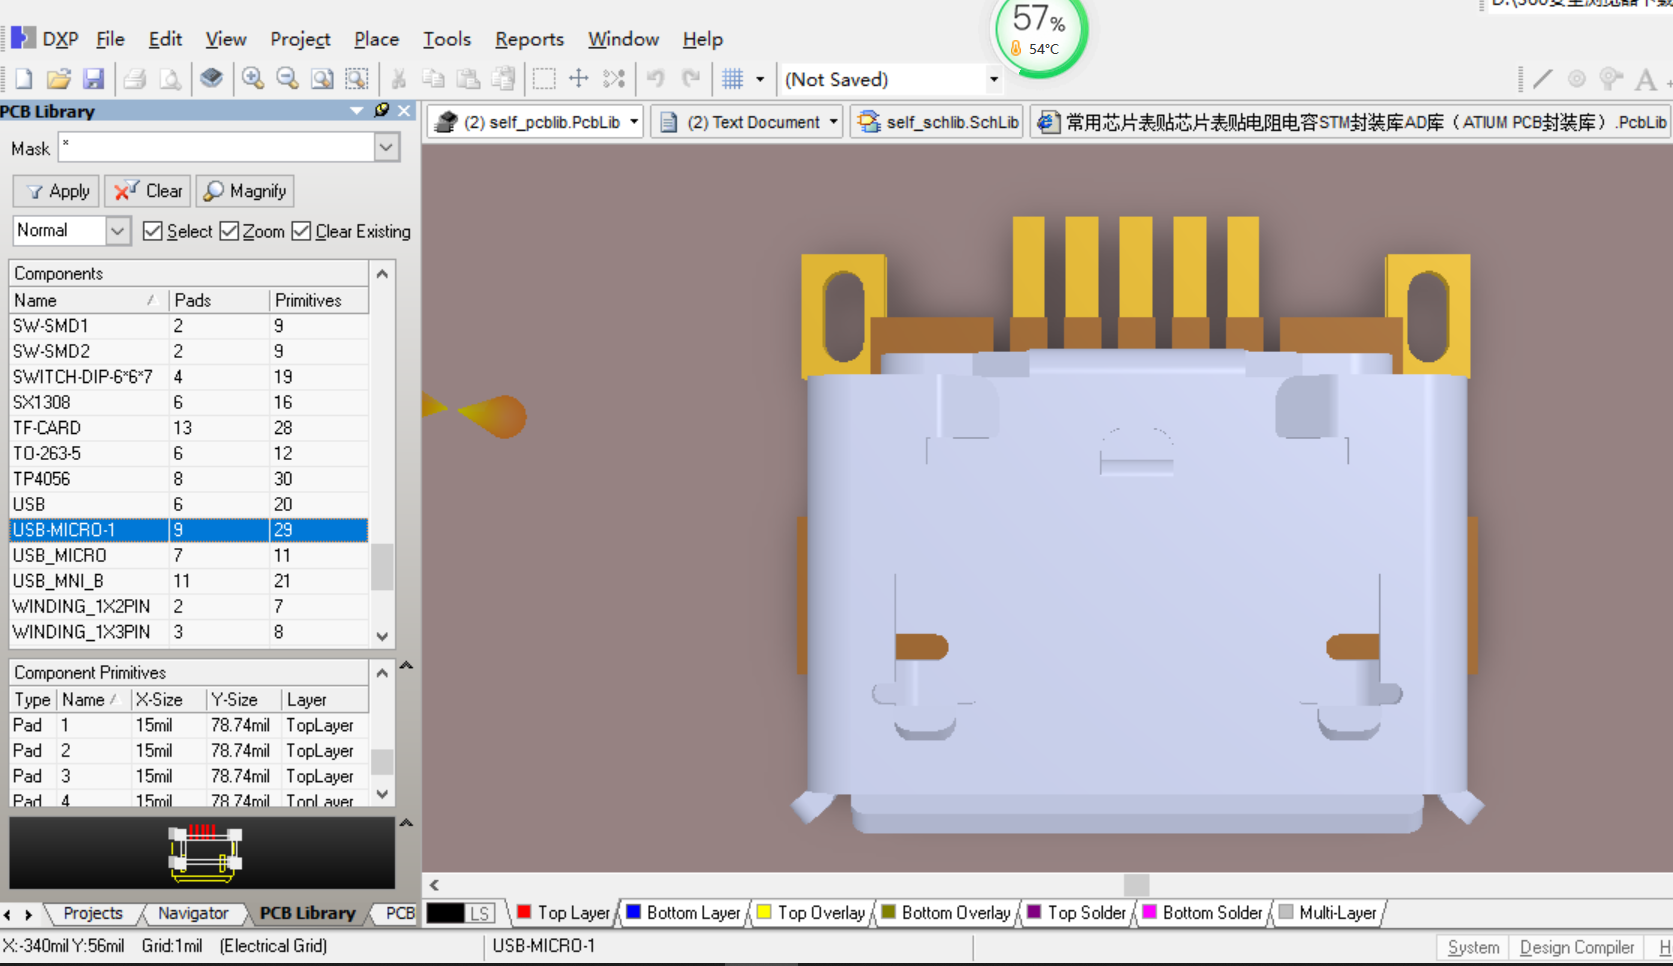Click the Undo arrow icon
1673x966 pixels.
coord(655,78)
